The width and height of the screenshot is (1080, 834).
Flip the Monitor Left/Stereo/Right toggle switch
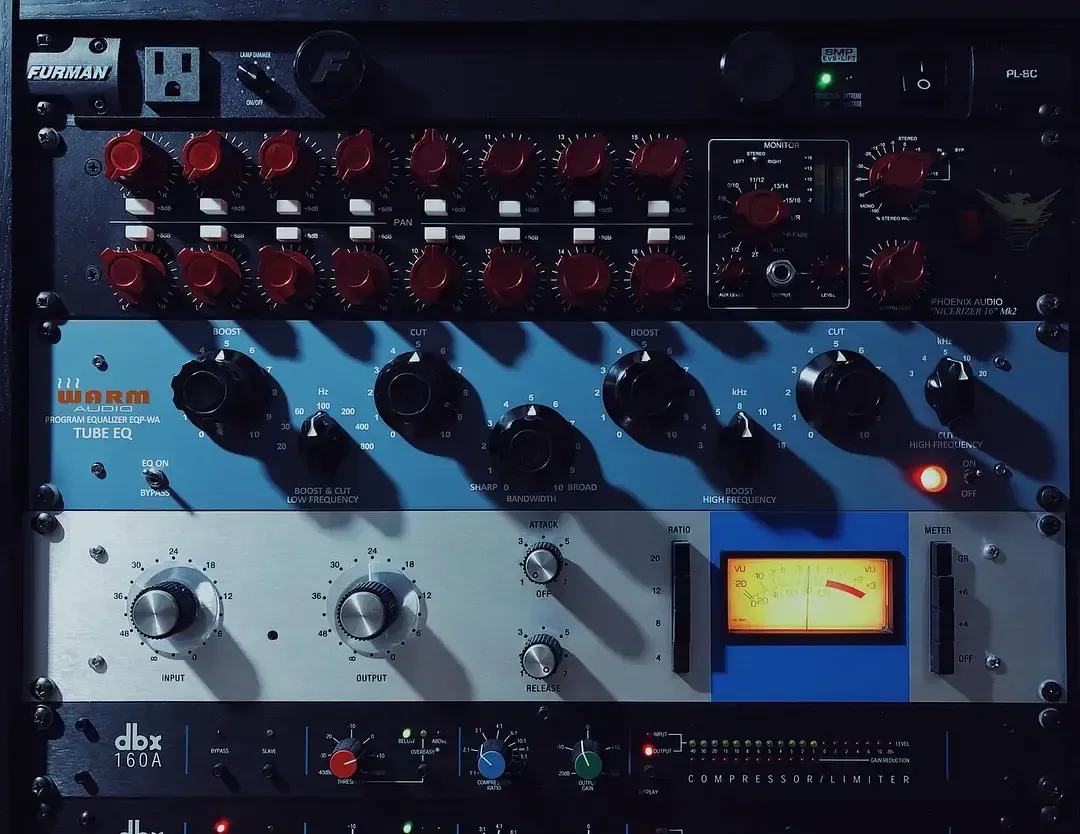click(756, 159)
